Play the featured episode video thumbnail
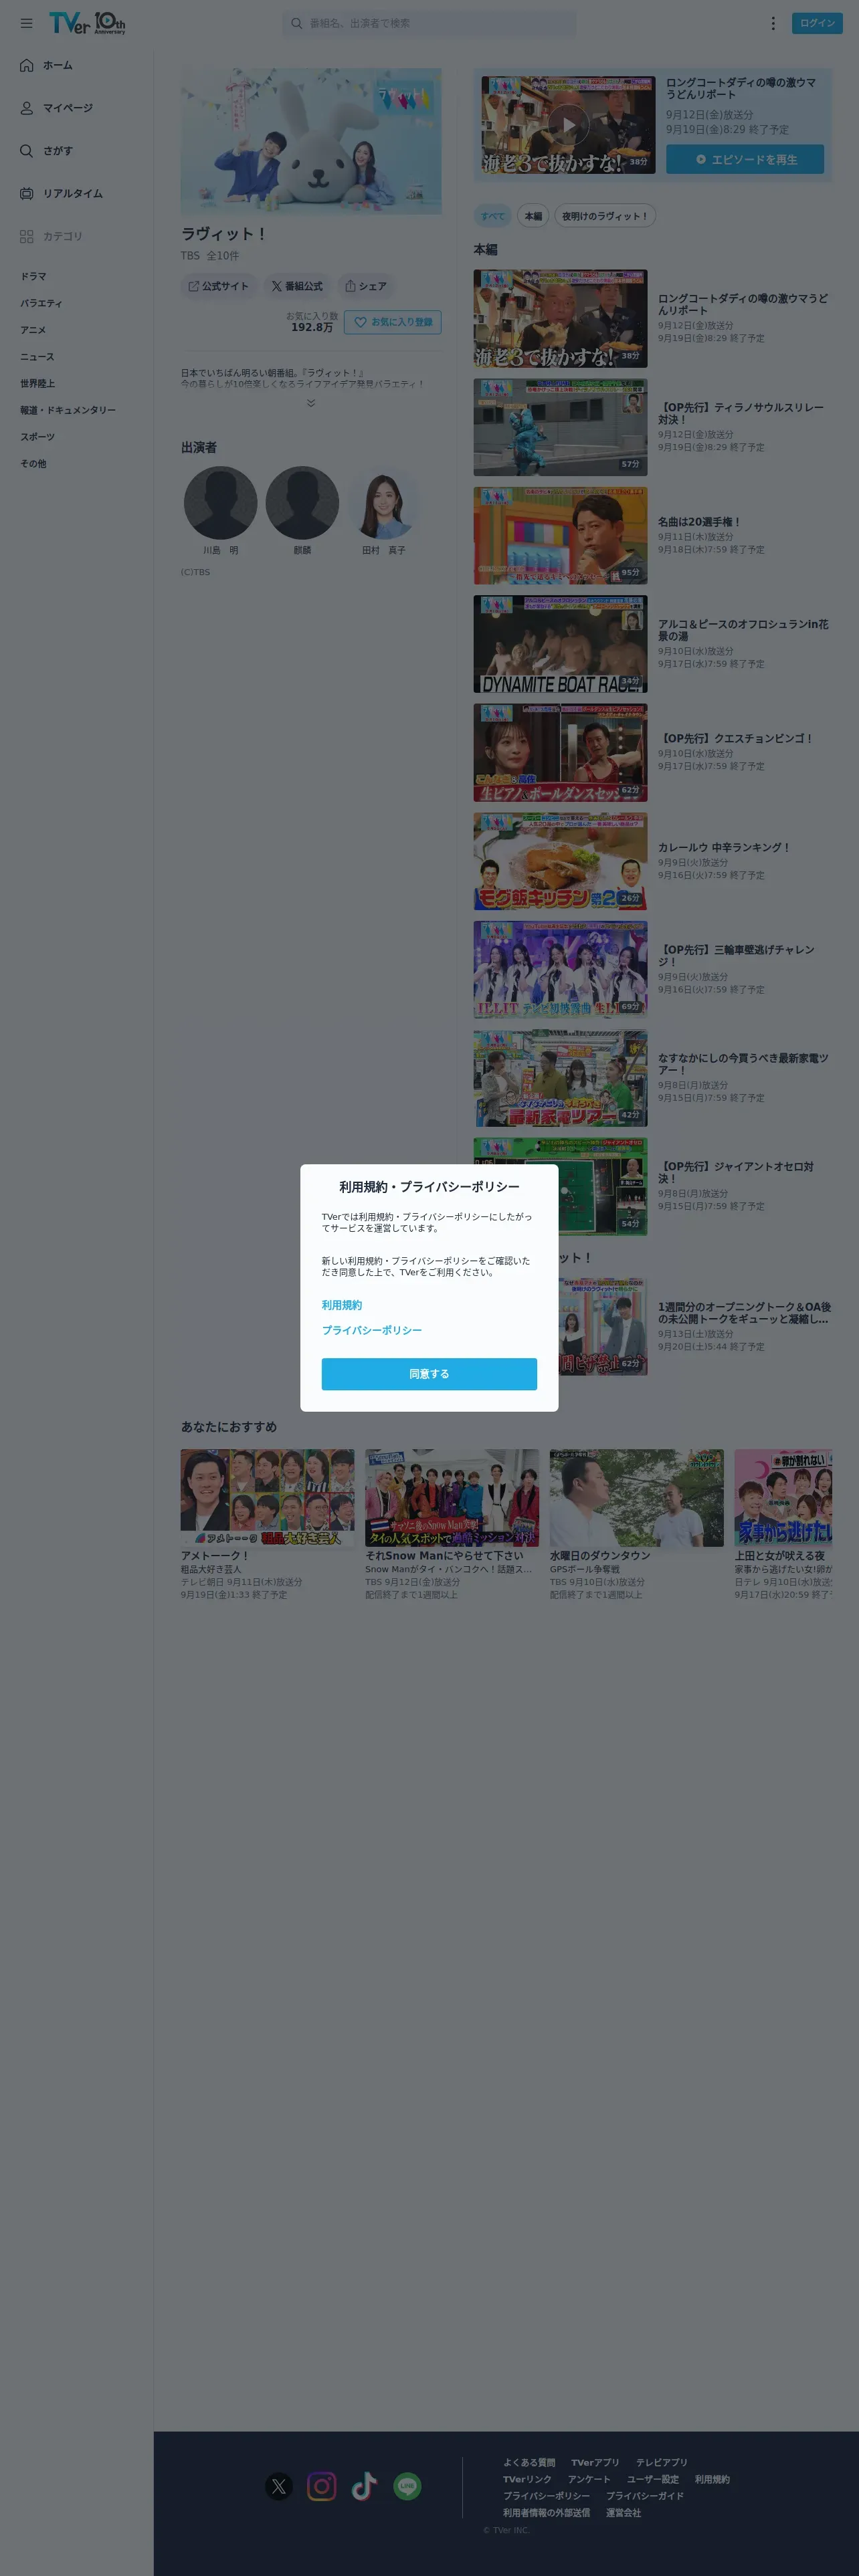859x2576 pixels. (568, 126)
